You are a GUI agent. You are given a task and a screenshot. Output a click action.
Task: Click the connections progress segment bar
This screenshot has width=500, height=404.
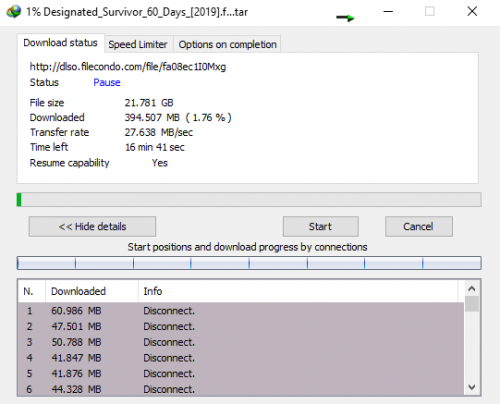[x=249, y=263]
